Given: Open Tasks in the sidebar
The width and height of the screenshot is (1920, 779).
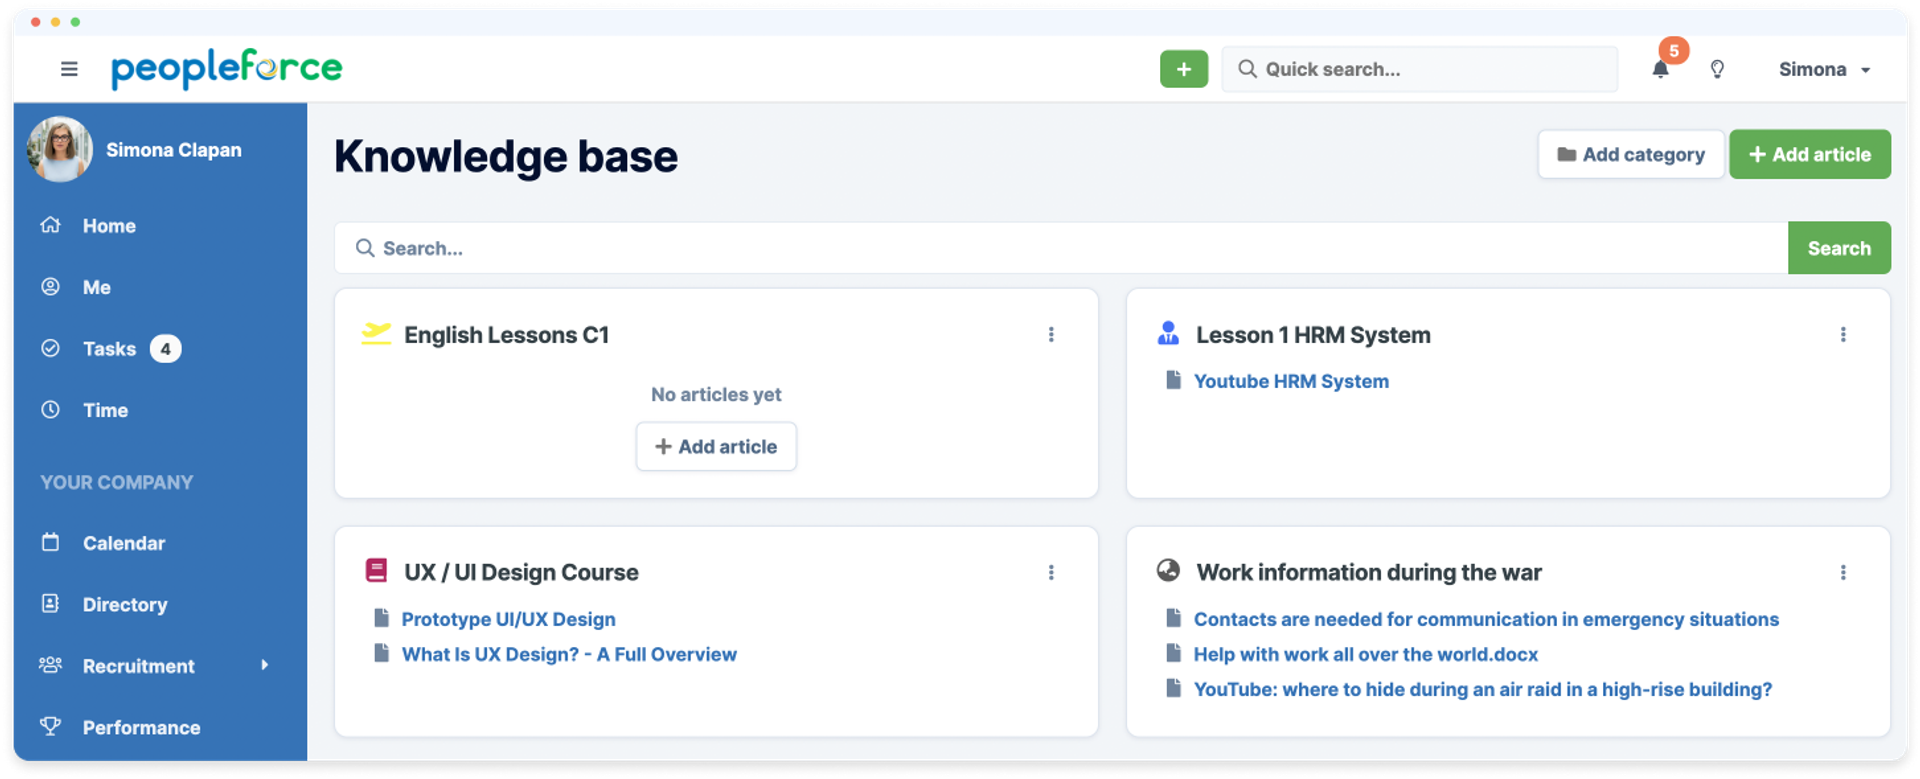Looking at the screenshot, I should click(x=109, y=349).
